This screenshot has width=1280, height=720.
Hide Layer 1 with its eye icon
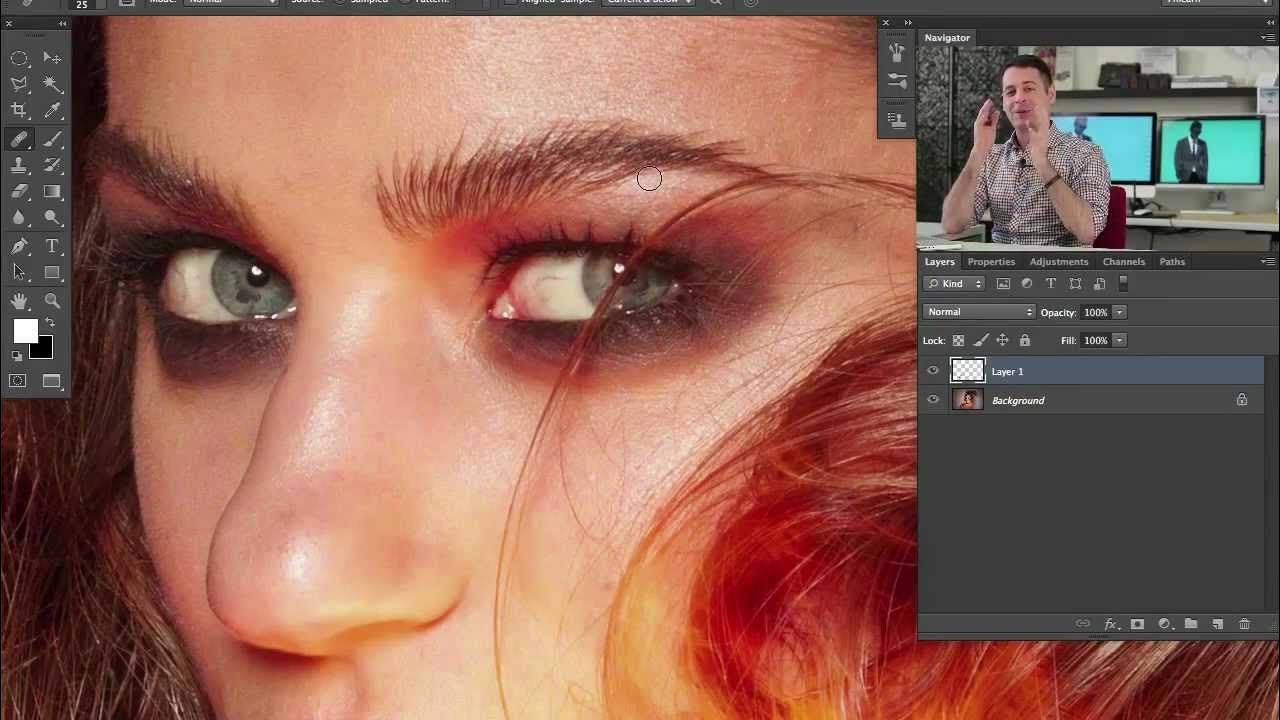[x=933, y=371]
